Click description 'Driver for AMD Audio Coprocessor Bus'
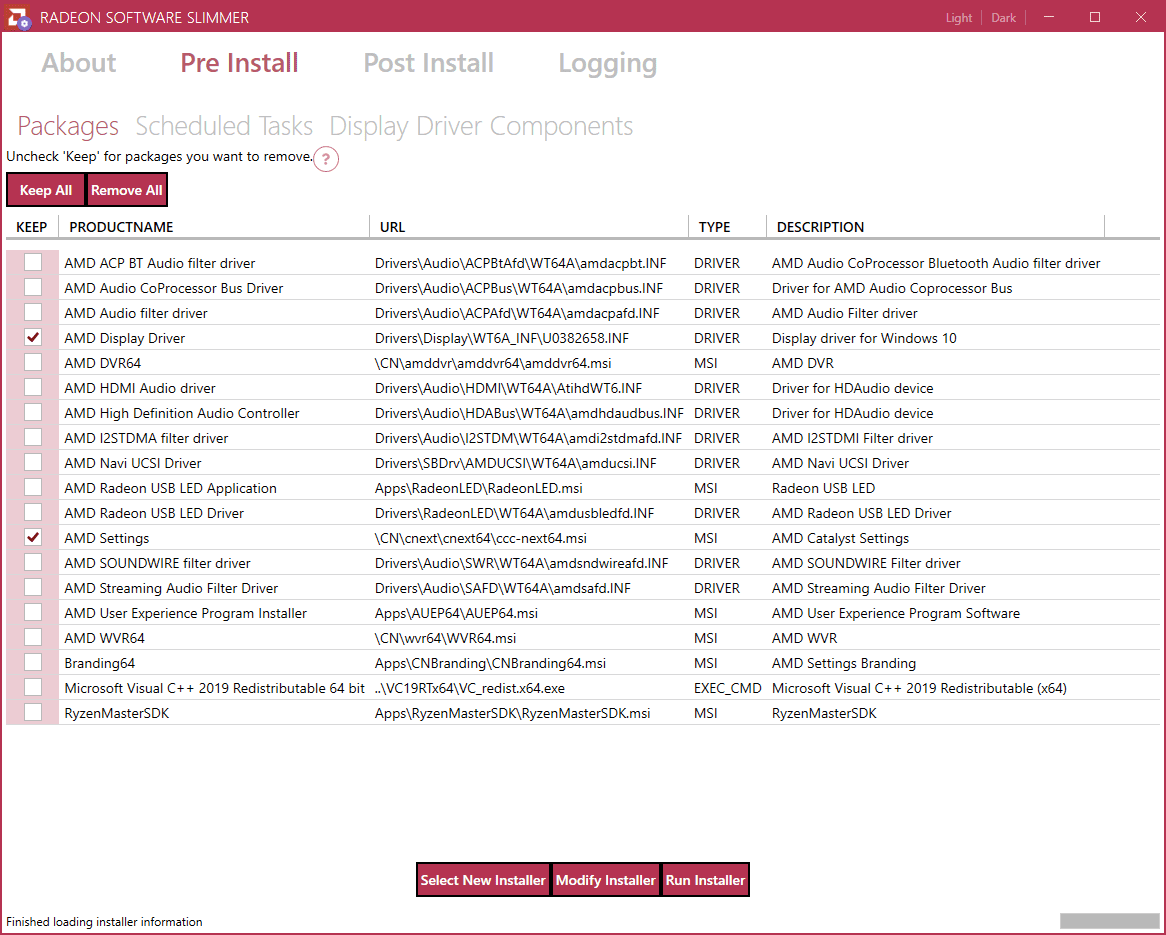Image resolution: width=1166 pixels, height=935 pixels. tap(892, 288)
